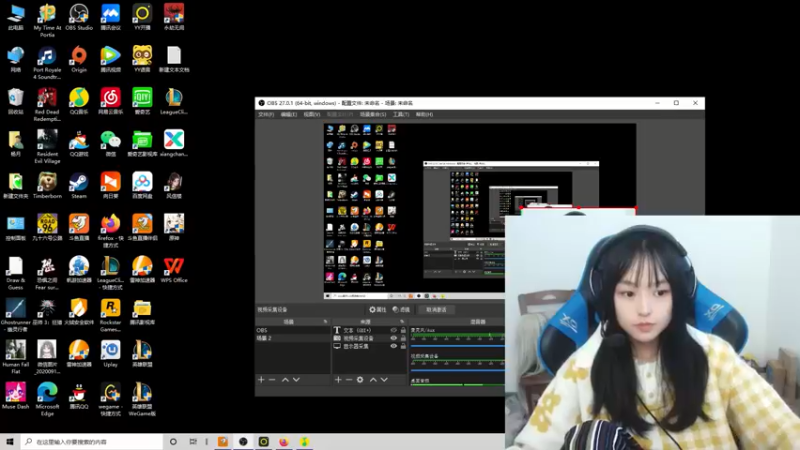
Task: Open the My Time At Portia desktop icon
Action: tap(47, 20)
